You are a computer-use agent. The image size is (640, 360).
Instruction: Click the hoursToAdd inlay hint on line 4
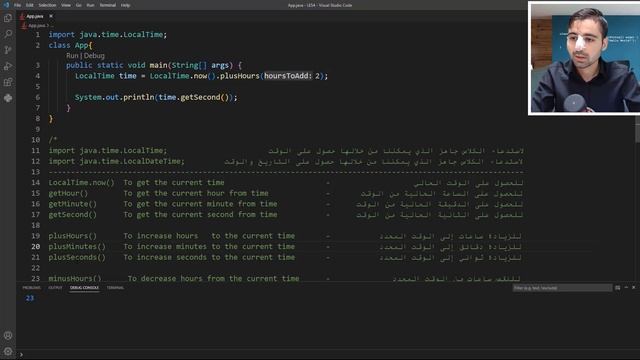pos(288,76)
